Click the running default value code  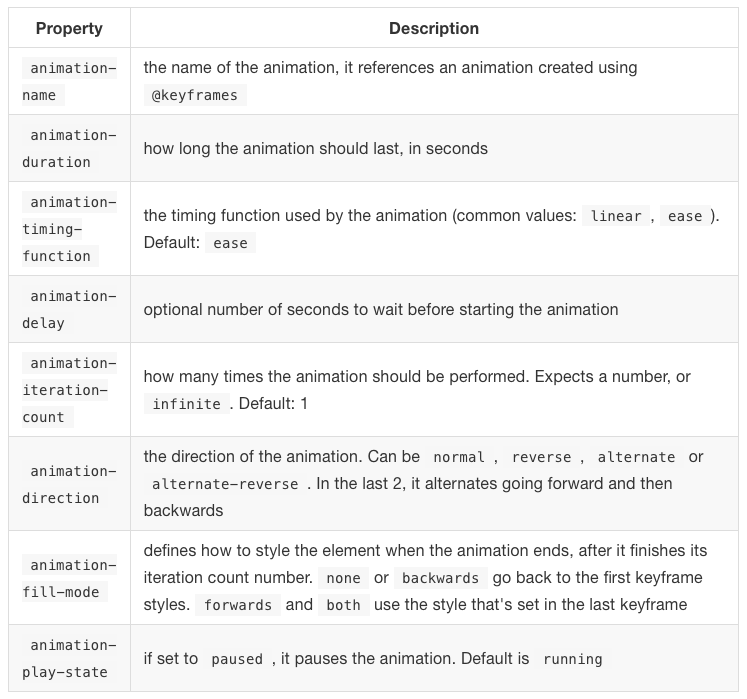tap(573, 659)
